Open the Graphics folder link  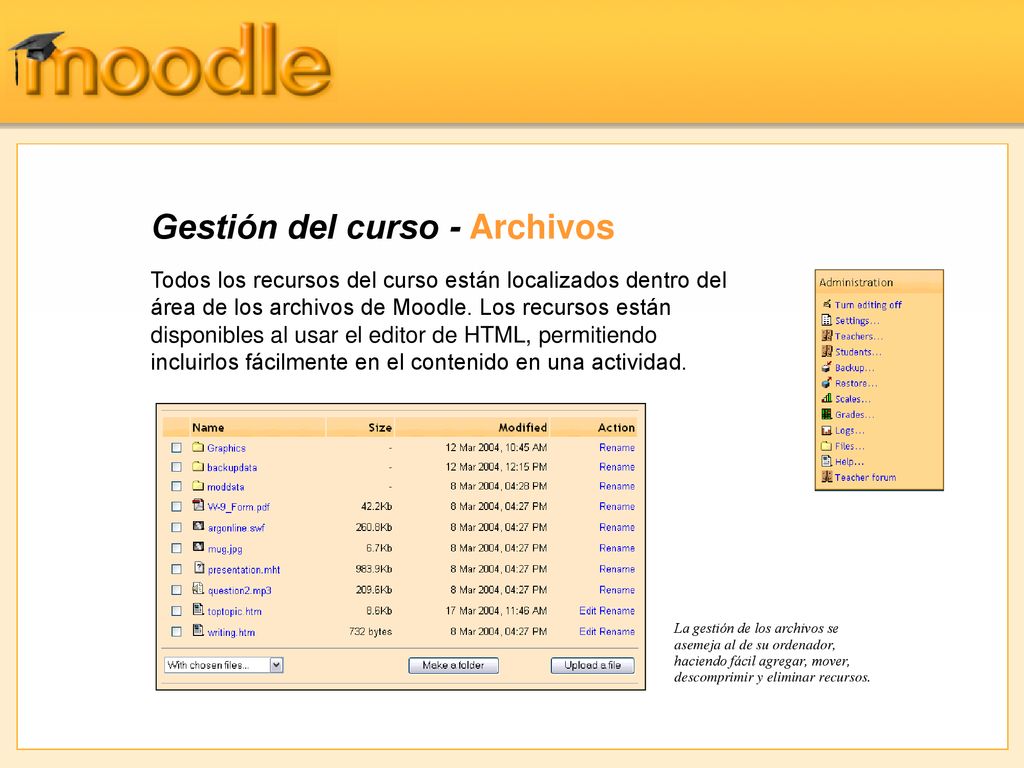click(x=226, y=448)
